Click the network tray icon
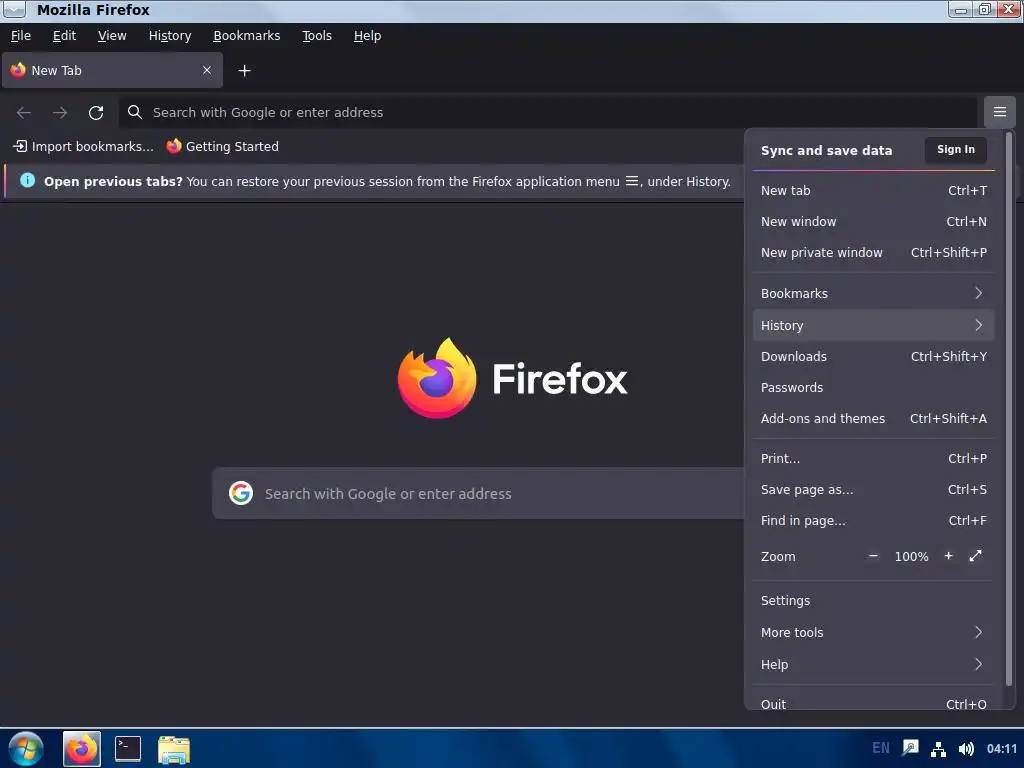1024x768 pixels. [x=938, y=748]
